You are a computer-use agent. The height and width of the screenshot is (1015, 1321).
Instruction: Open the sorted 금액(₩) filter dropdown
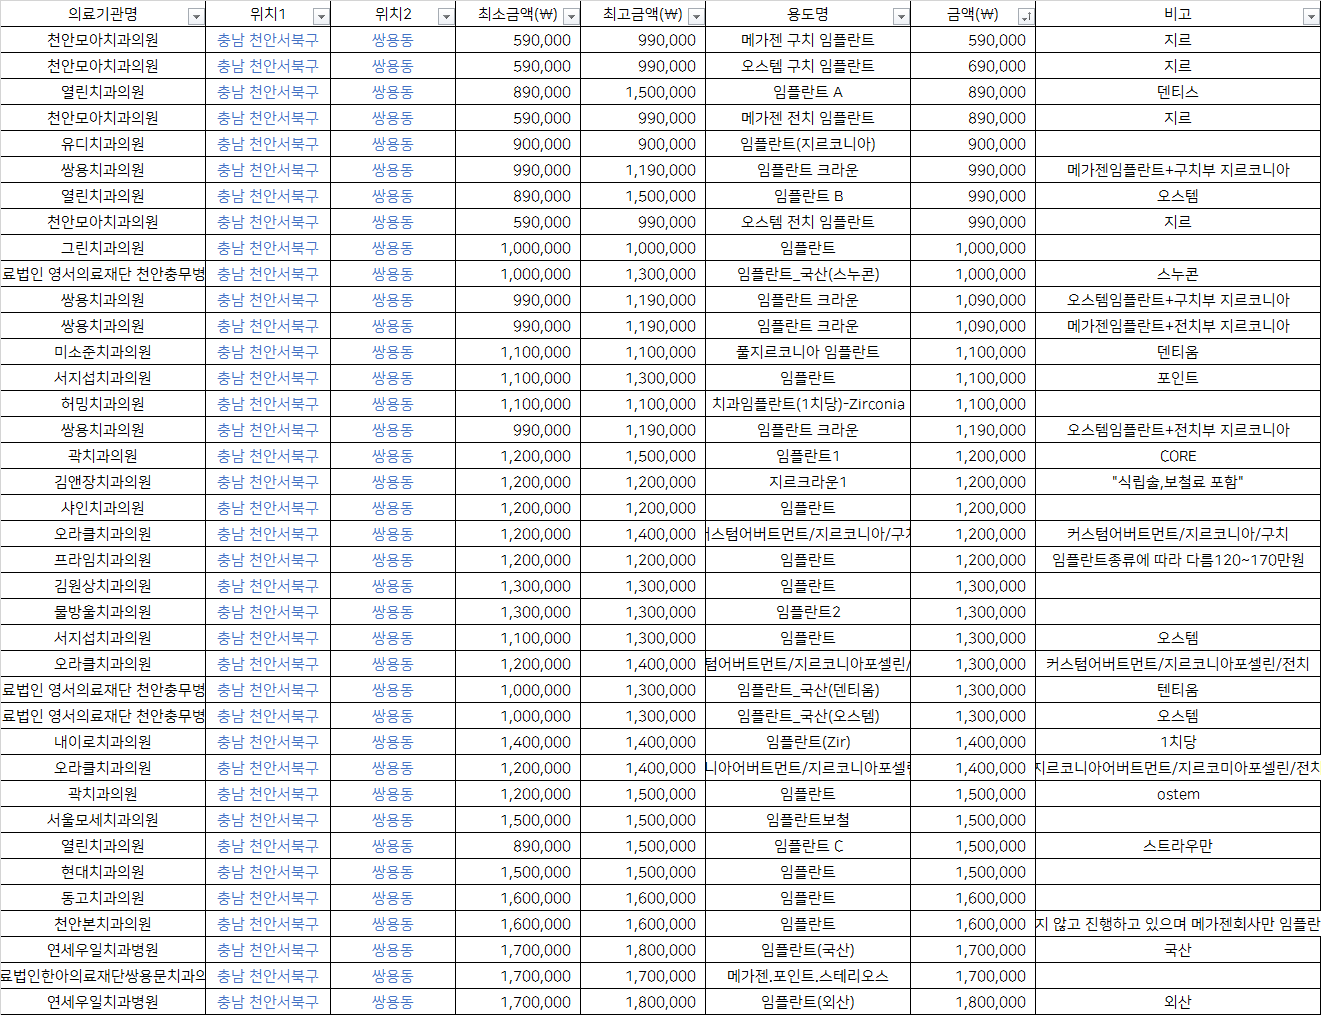[x=1025, y=16]
